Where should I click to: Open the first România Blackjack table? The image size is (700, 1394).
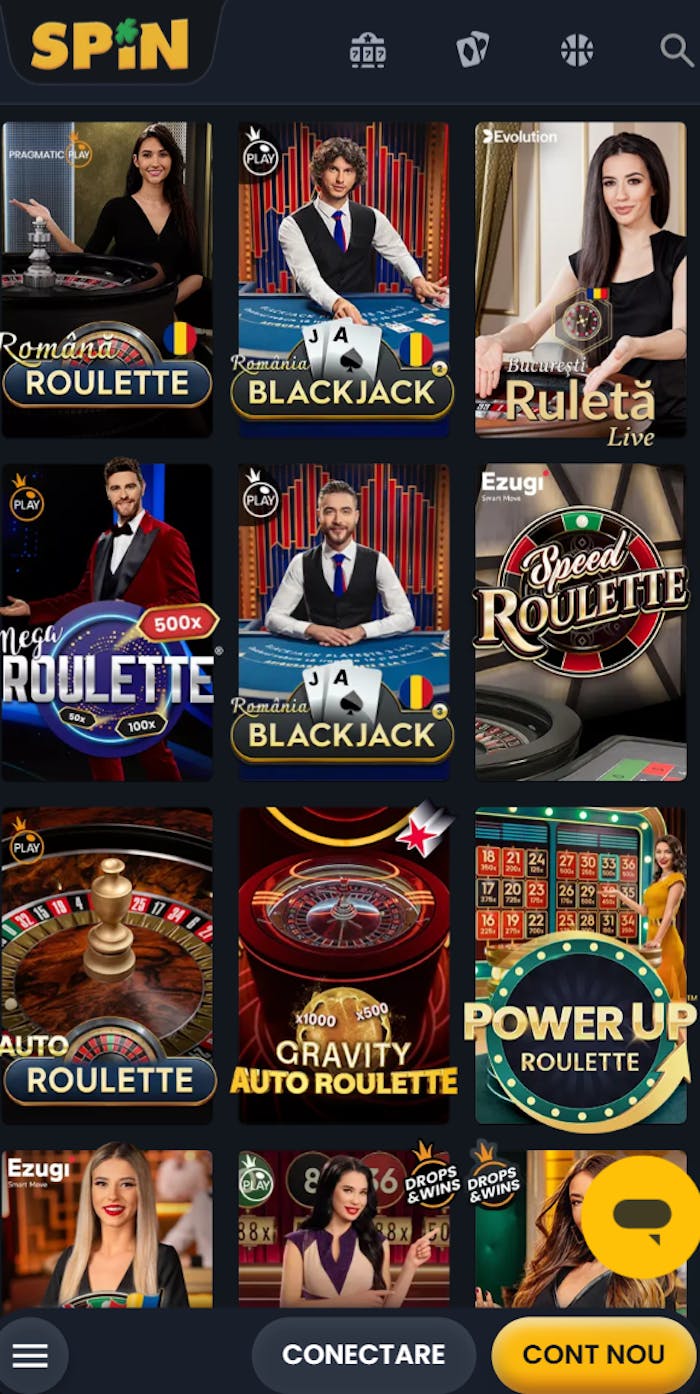[344, 280]
